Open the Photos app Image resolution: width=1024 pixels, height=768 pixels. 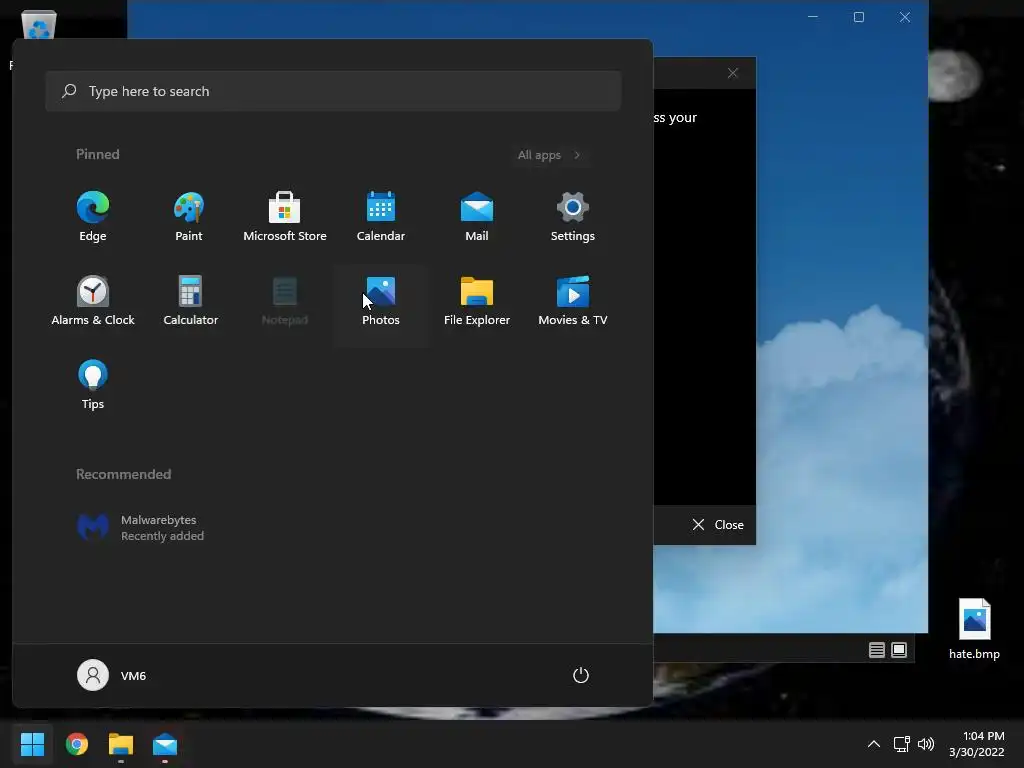[x=381, y=301]
